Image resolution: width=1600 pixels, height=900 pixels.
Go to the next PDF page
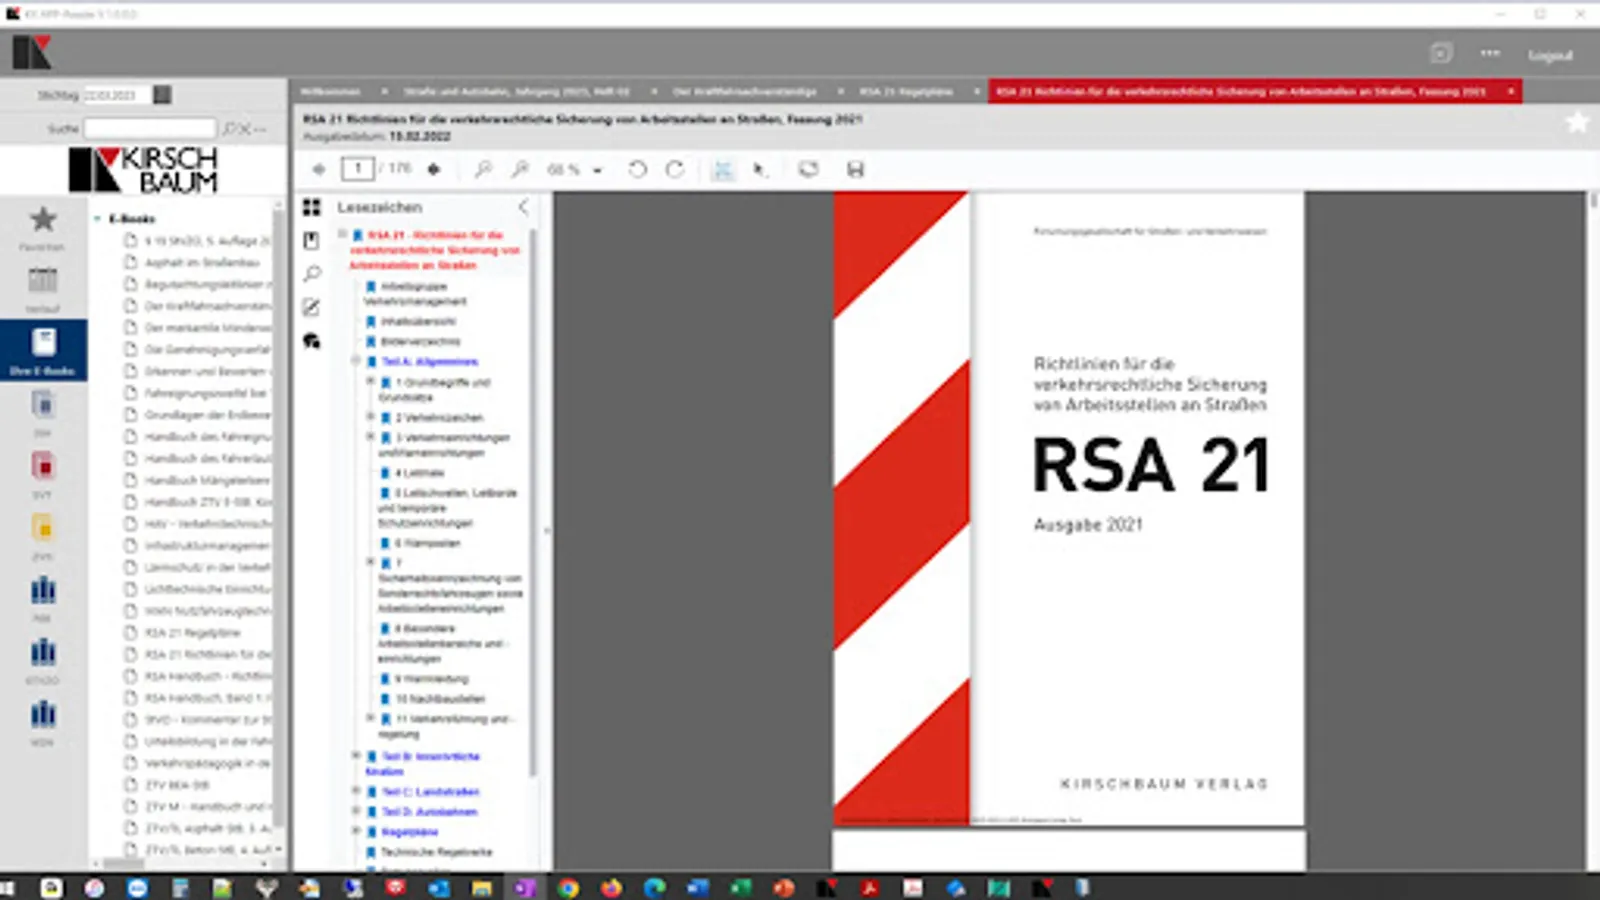pyautogui.click(x=434, y=169)
